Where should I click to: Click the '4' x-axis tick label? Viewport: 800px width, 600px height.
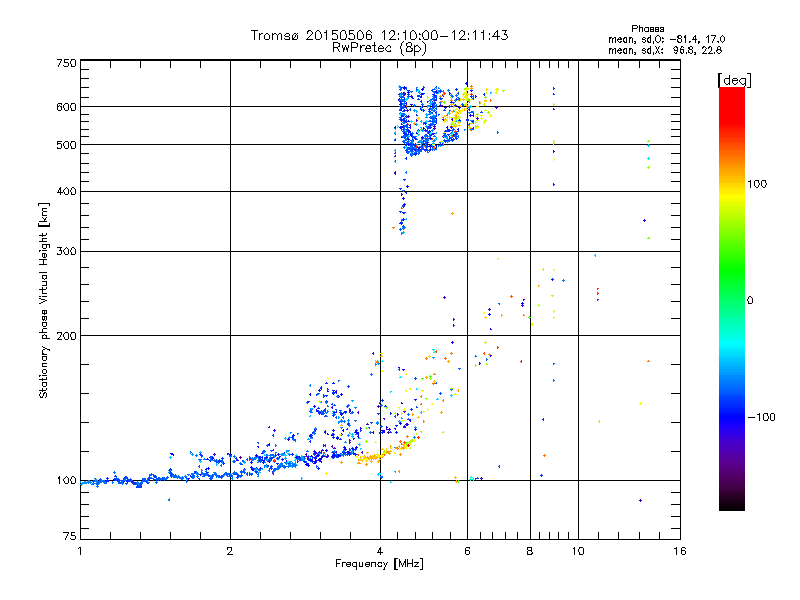coord(380,551)
